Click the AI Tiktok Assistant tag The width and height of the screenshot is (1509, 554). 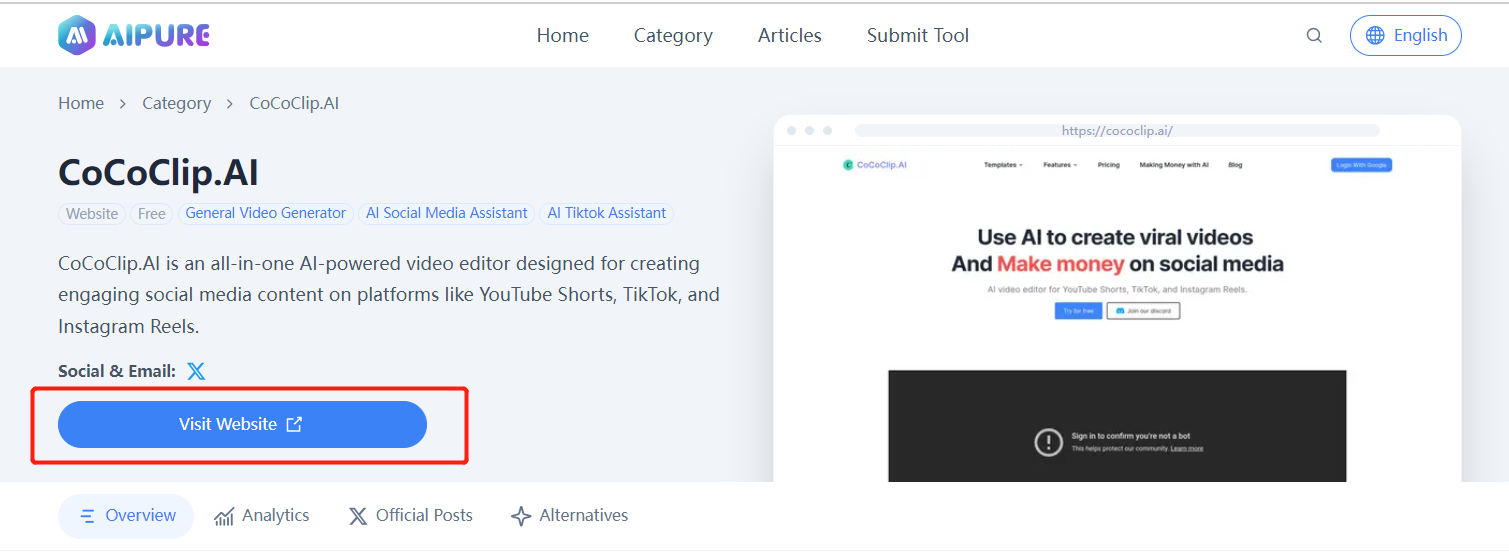607,213
